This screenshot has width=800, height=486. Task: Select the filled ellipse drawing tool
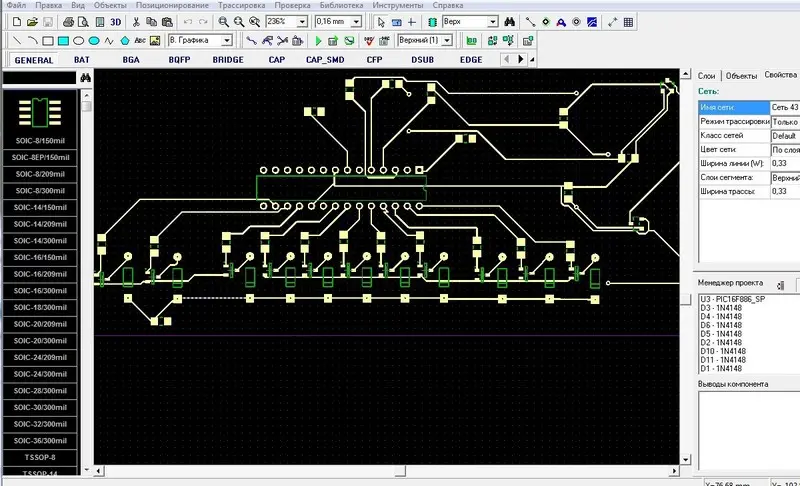93,41
